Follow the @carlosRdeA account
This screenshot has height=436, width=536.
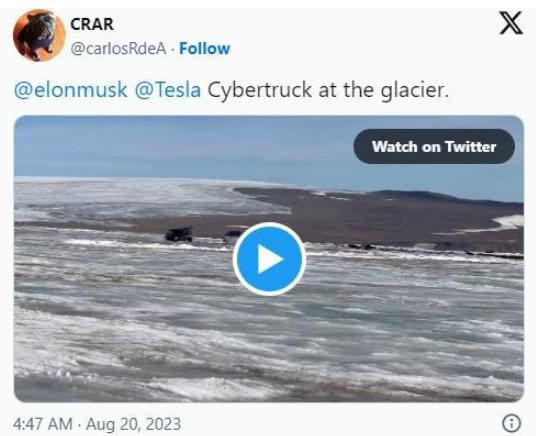pyautogui.click(x=204, y=49)
